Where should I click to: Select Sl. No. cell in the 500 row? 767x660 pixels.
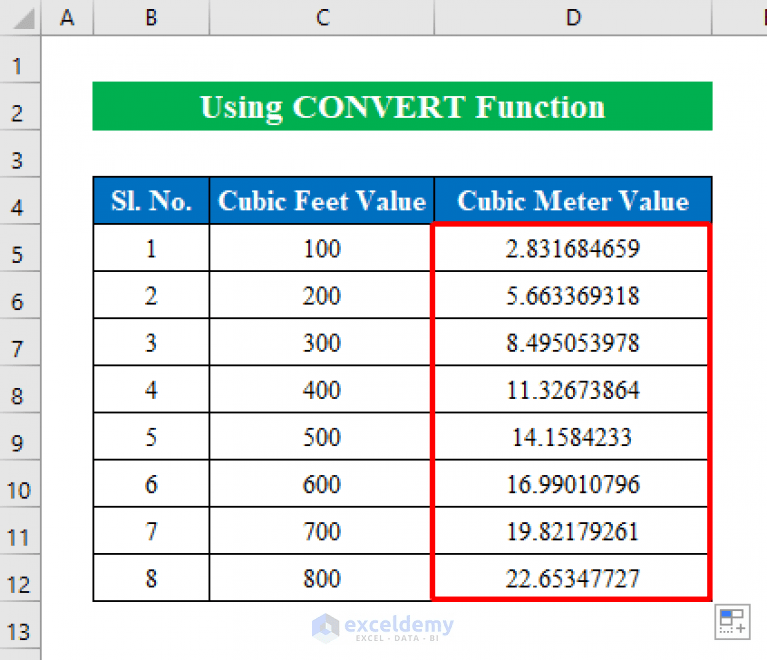[x=151, y=436]
